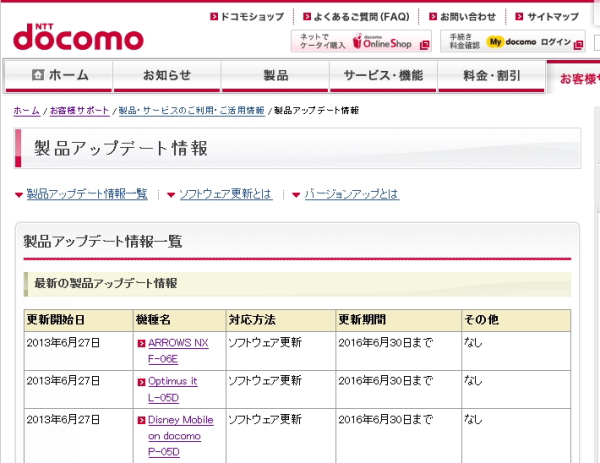The height and width of the screenshot is (463, 600).
Task: Click ソフトウェア更新 in Optimus it row
Action: click(265, 381)
